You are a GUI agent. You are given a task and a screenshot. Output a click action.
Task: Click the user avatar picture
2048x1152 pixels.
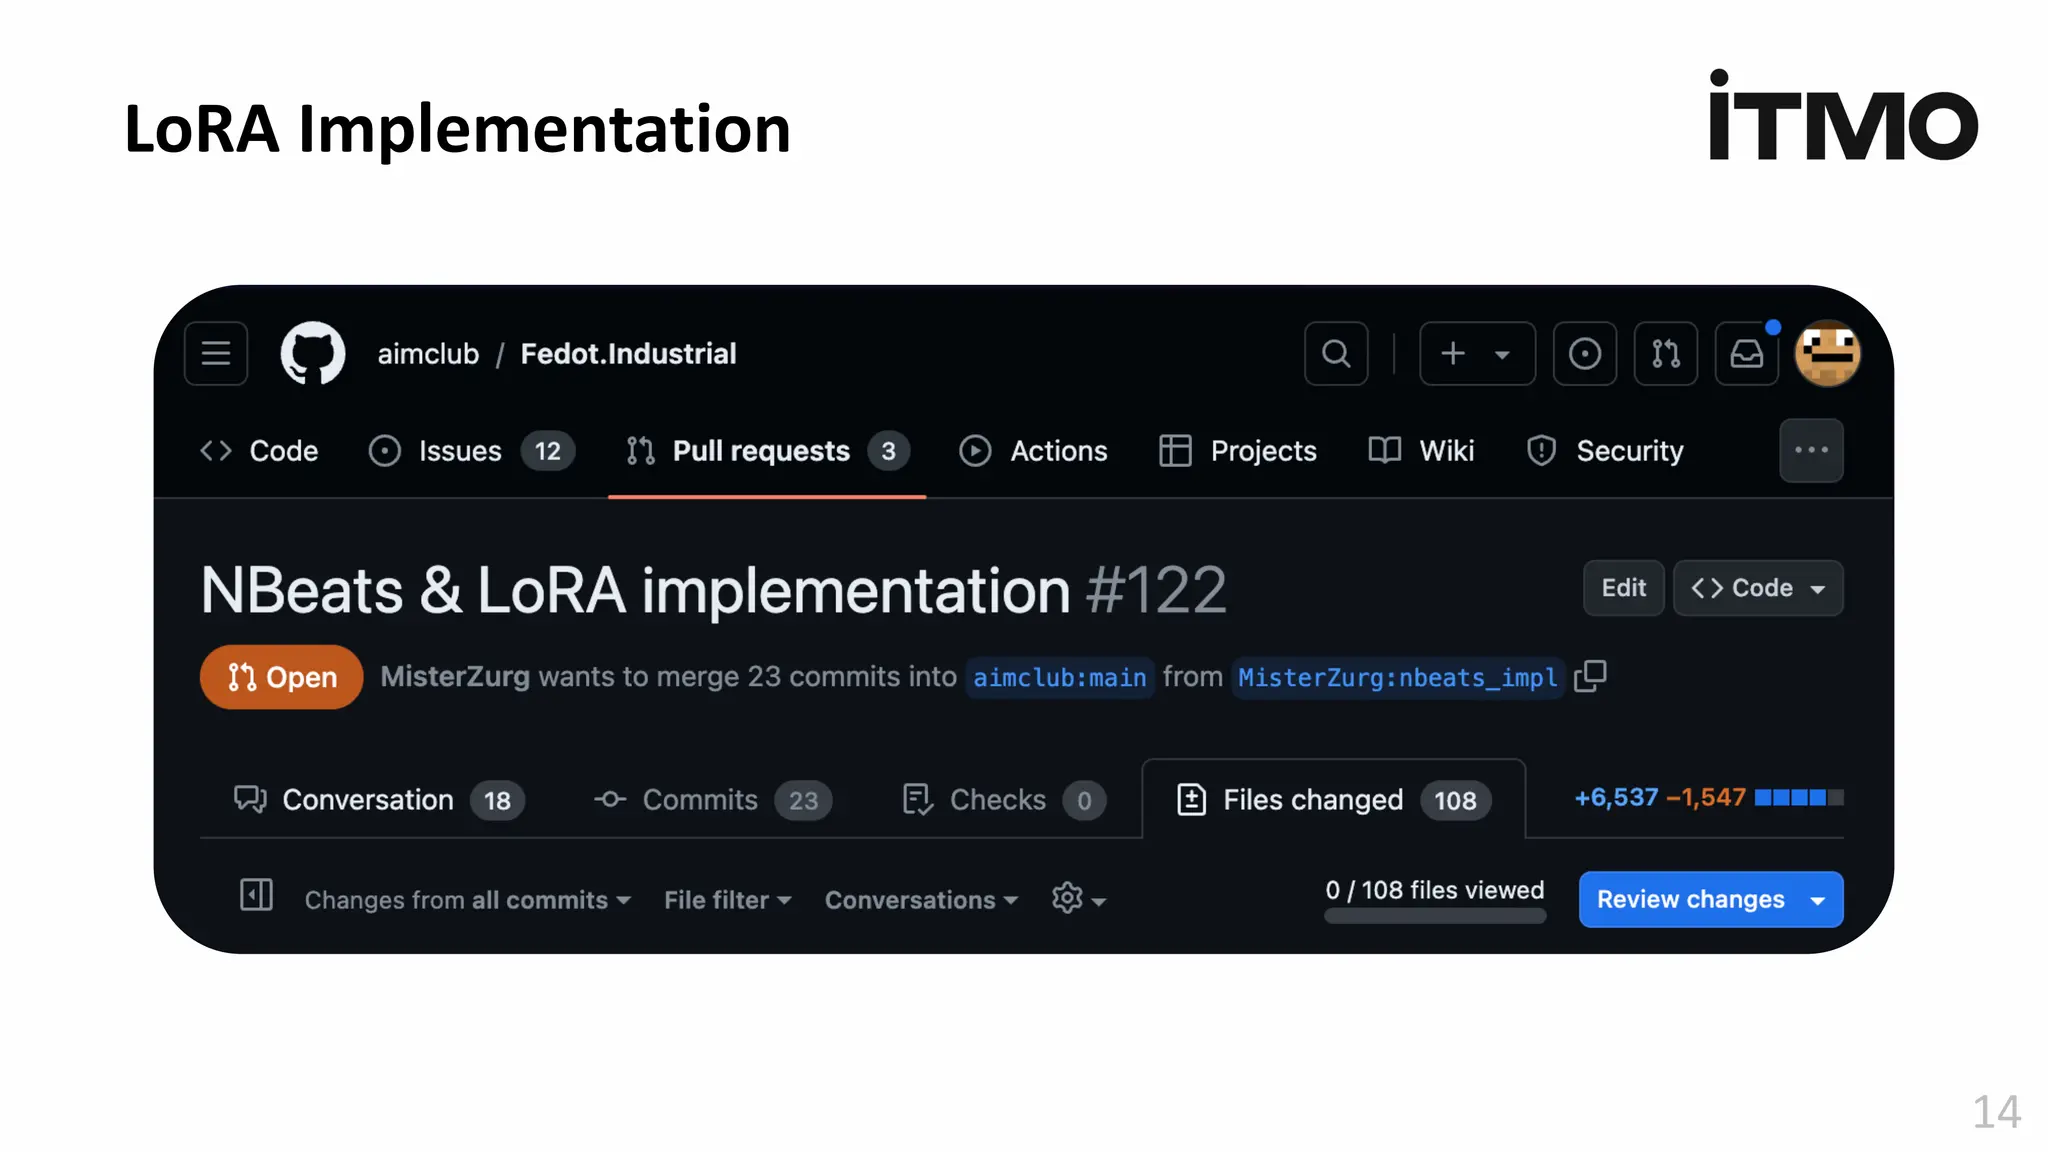point(1827,354)
